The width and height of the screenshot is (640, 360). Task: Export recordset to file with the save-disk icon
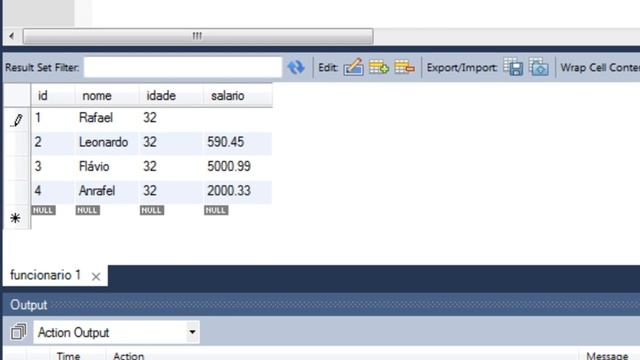[x=513, y=67]
